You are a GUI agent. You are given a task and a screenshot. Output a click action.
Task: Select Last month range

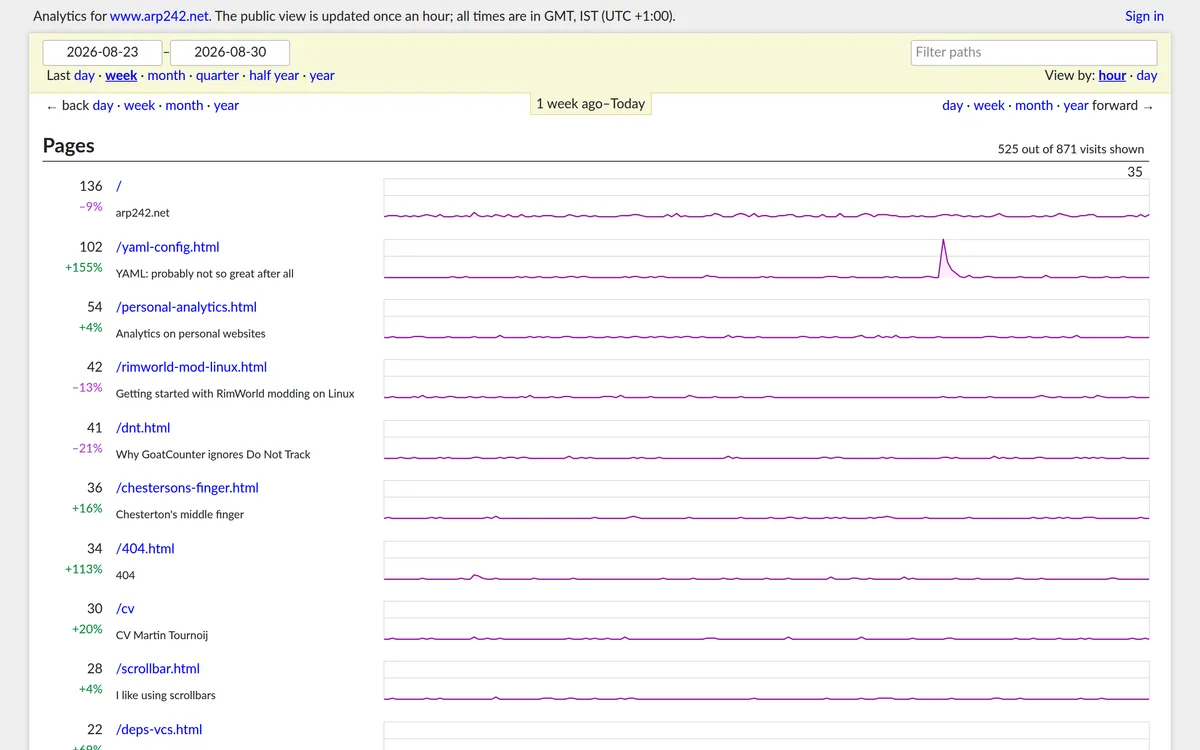(x=166, y=75)
